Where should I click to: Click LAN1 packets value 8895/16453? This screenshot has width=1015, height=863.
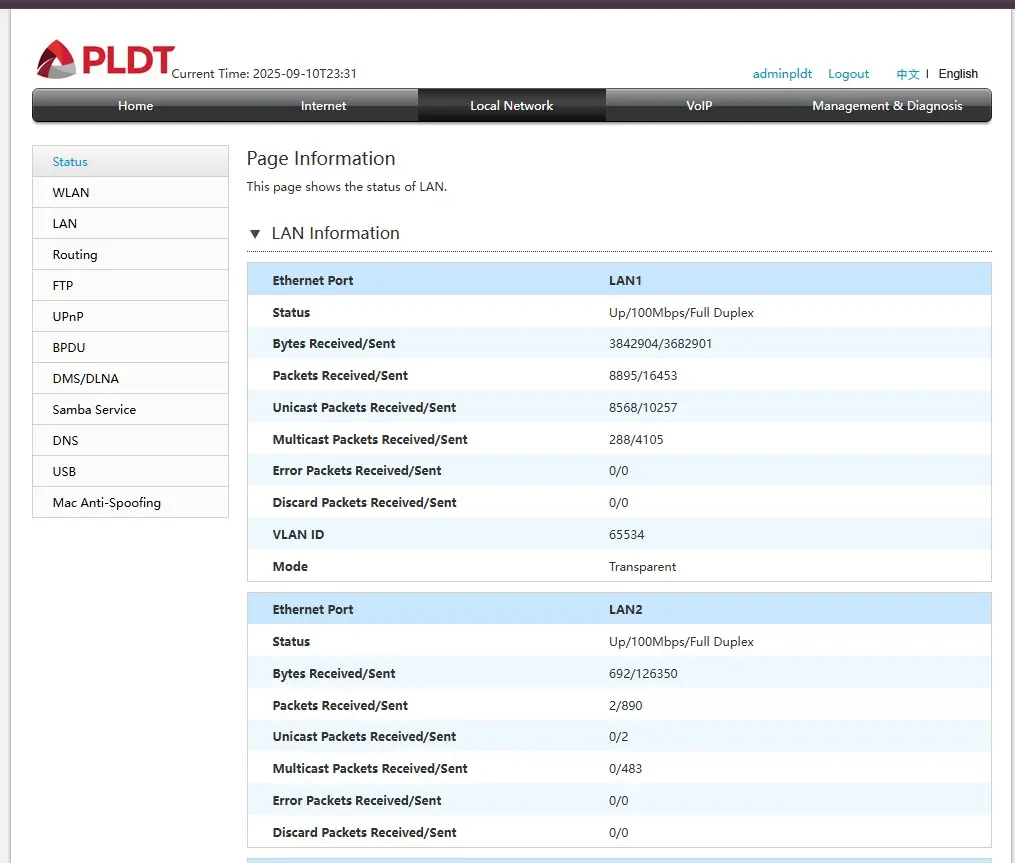643,375
